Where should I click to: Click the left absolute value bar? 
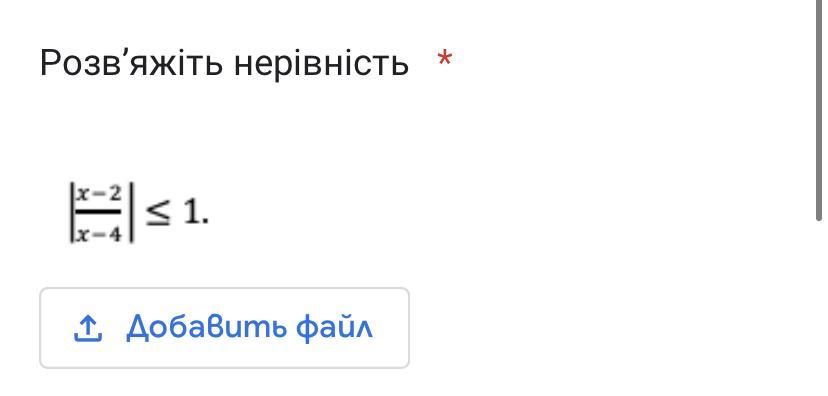72,212
